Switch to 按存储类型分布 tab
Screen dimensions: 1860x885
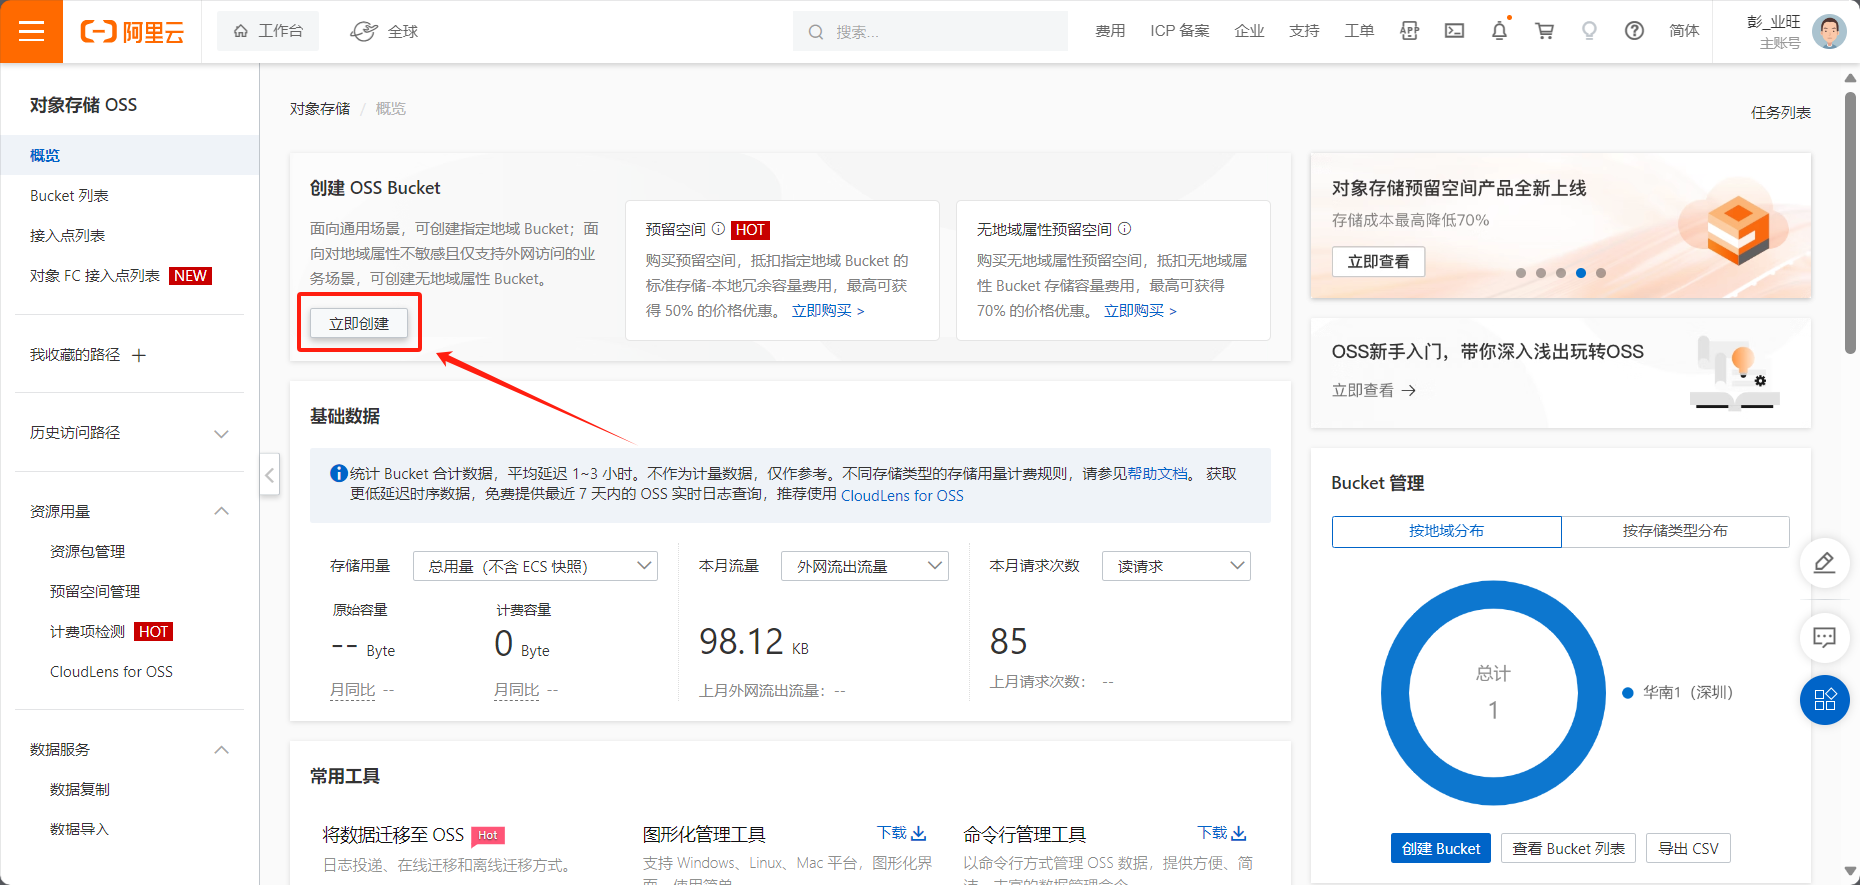pyautogui.click(x=1675, y=531)
